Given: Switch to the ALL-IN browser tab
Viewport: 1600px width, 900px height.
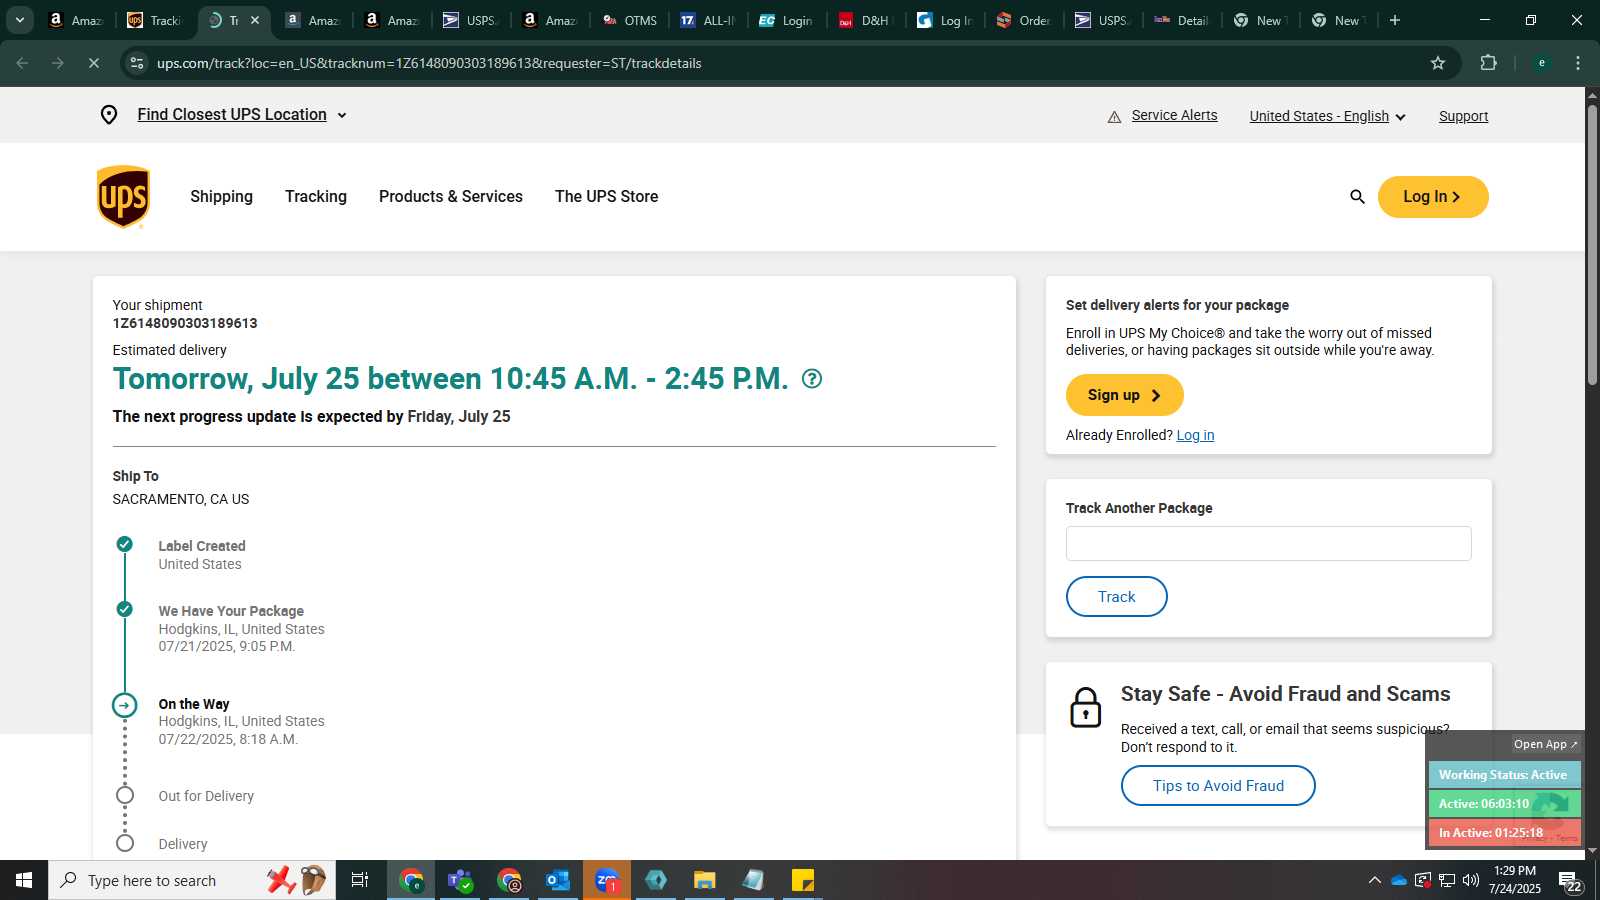Looking at the screenshot, I should coord(708,20).
